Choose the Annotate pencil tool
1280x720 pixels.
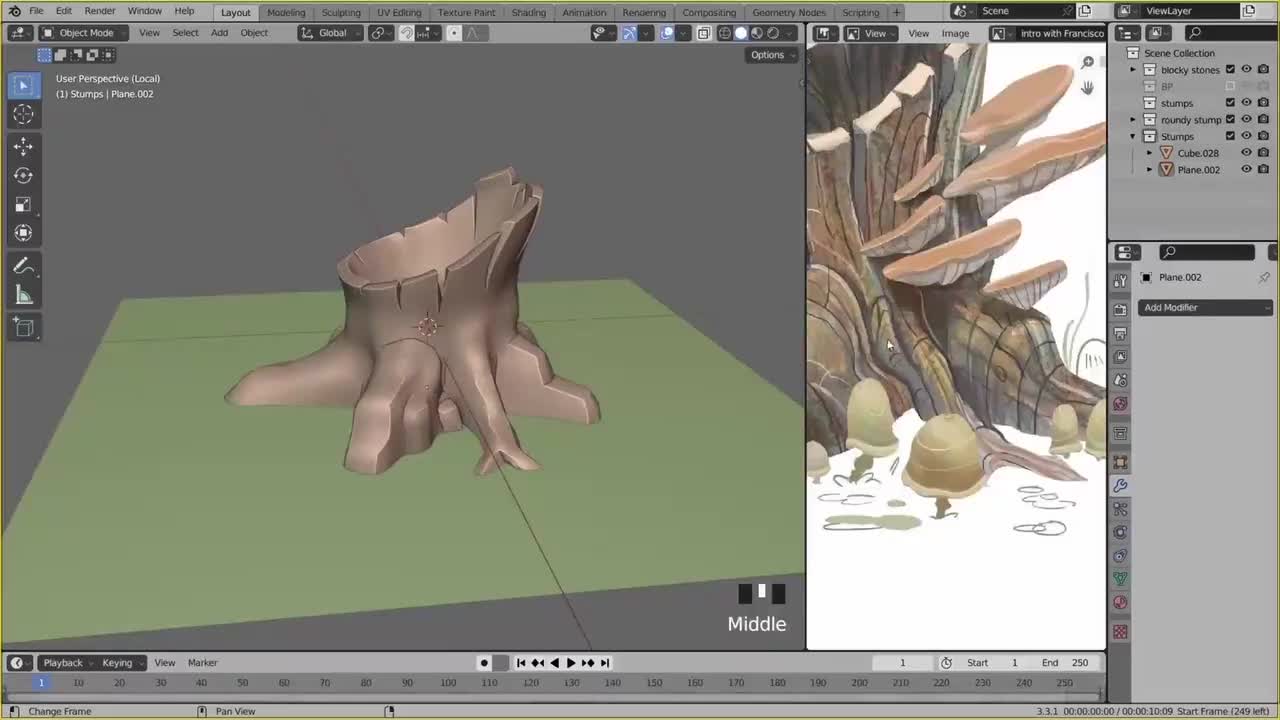pos(23,266)
